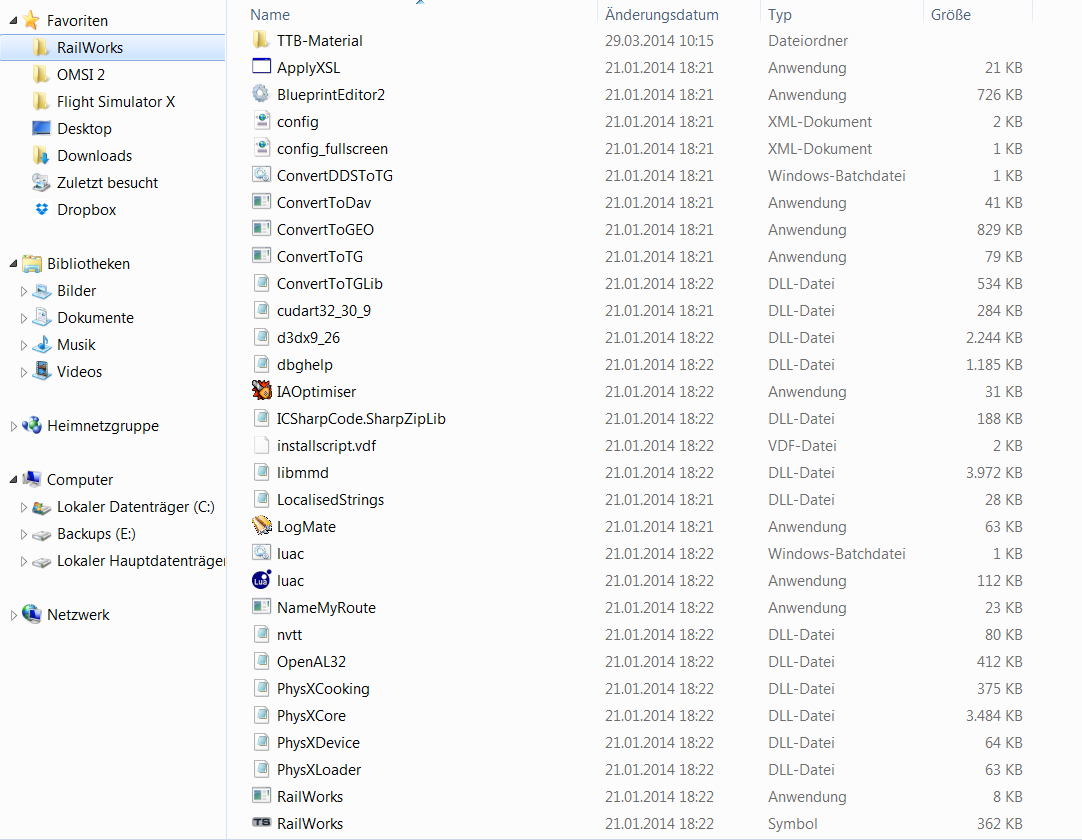Select the IAOptimiser application icon
The height and width of the screenshot is (840, 1082).
(x=261, y=391)
